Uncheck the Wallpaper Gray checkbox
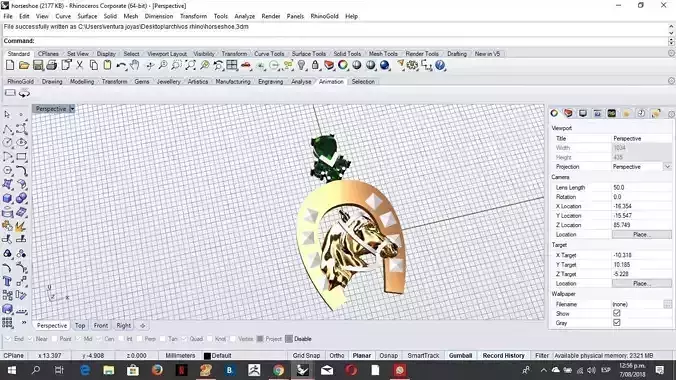The height and width of the screenshot is (380, 676). [617, 323]
